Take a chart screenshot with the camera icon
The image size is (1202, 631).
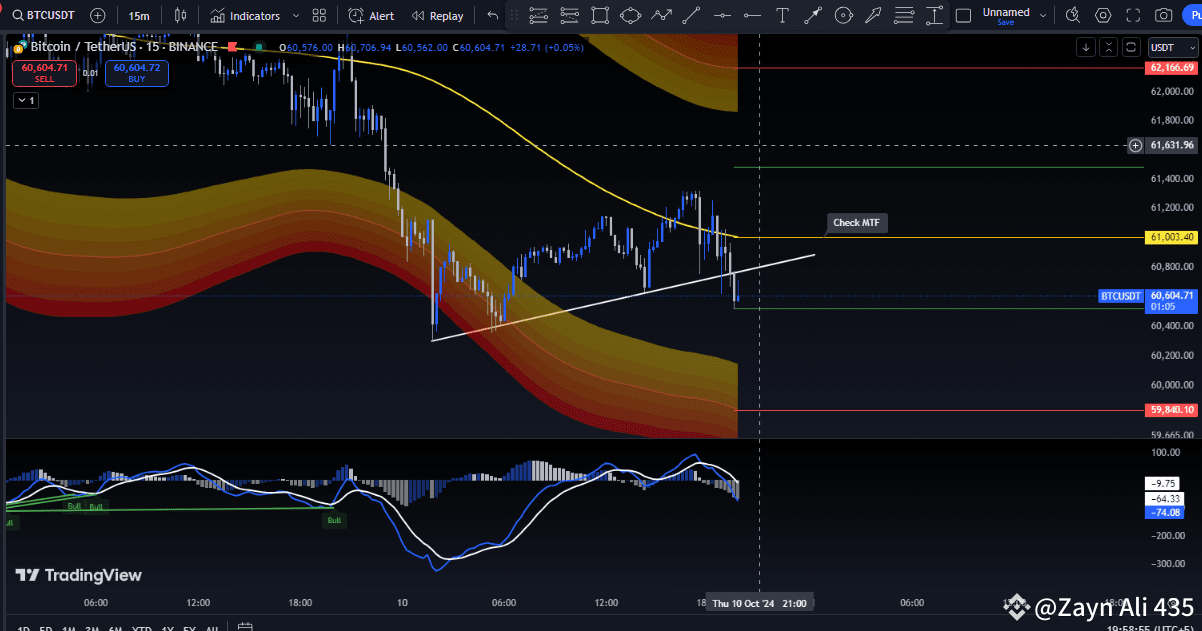pos(1162,15)
